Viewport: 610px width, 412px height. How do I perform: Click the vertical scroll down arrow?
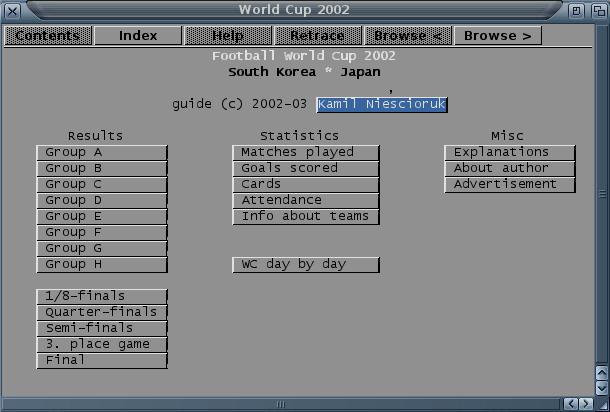tap(601, 387)
